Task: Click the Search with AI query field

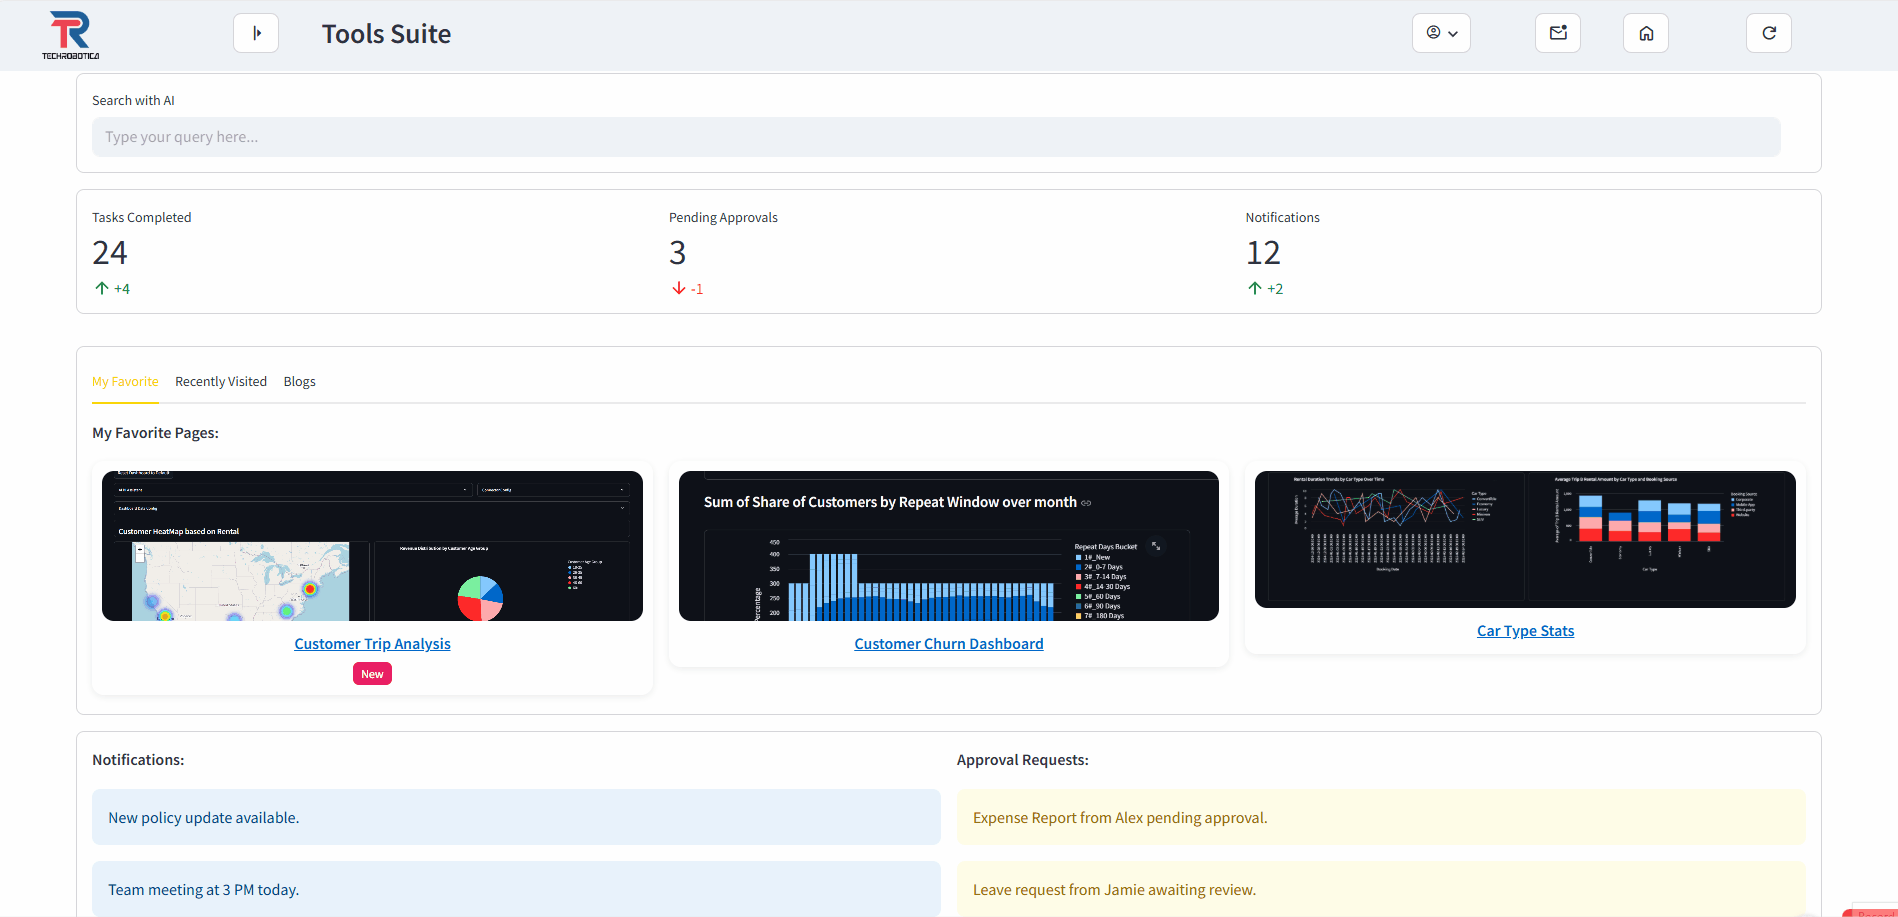Action: pos(936,137)
